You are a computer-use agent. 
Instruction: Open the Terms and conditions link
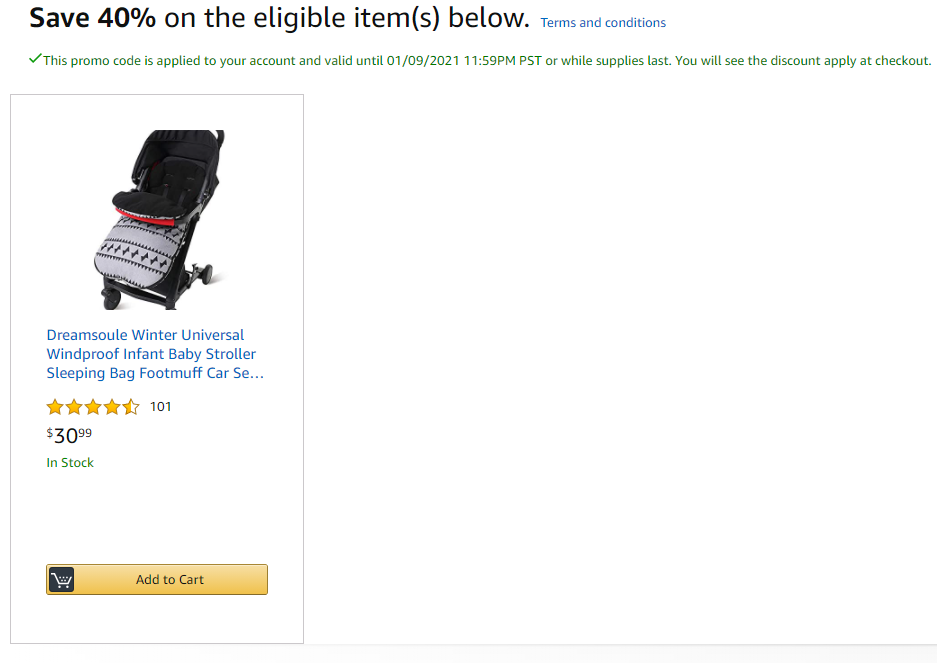coord(603,23)
